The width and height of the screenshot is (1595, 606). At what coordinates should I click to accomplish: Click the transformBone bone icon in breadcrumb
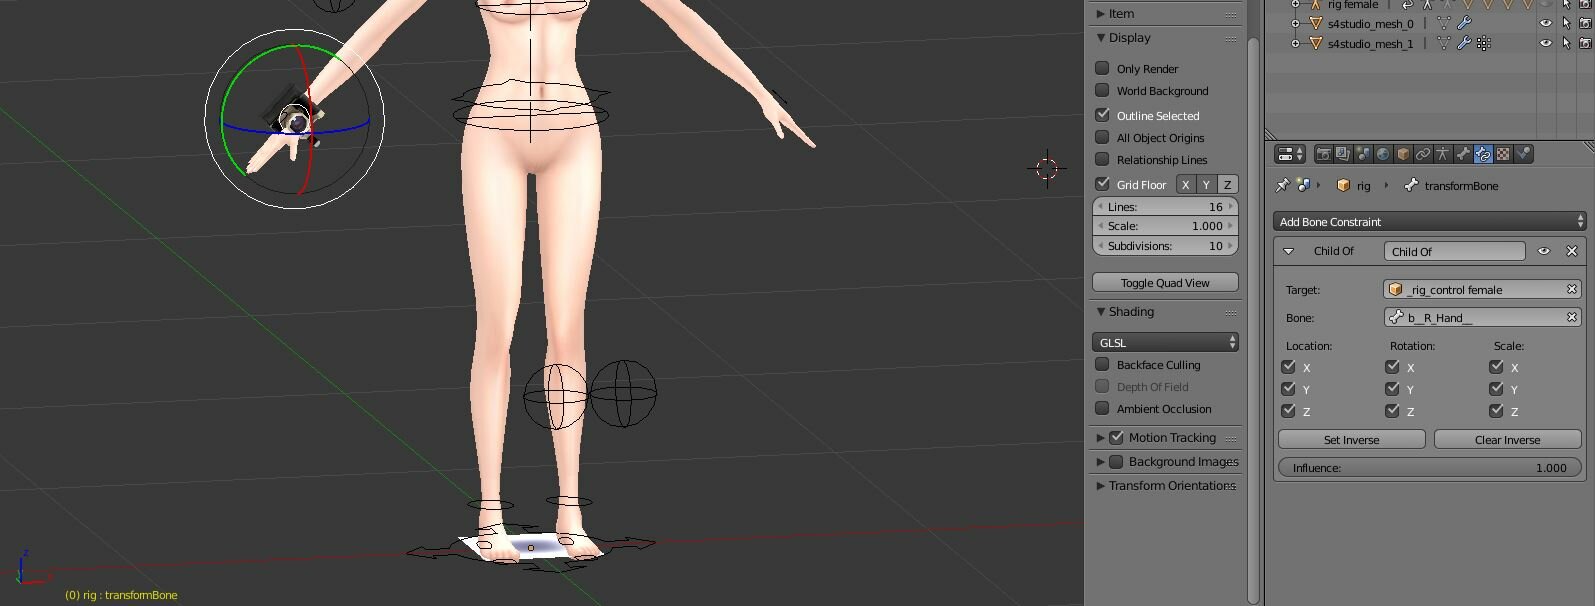pyautogui.click(x=1411, y=185)
